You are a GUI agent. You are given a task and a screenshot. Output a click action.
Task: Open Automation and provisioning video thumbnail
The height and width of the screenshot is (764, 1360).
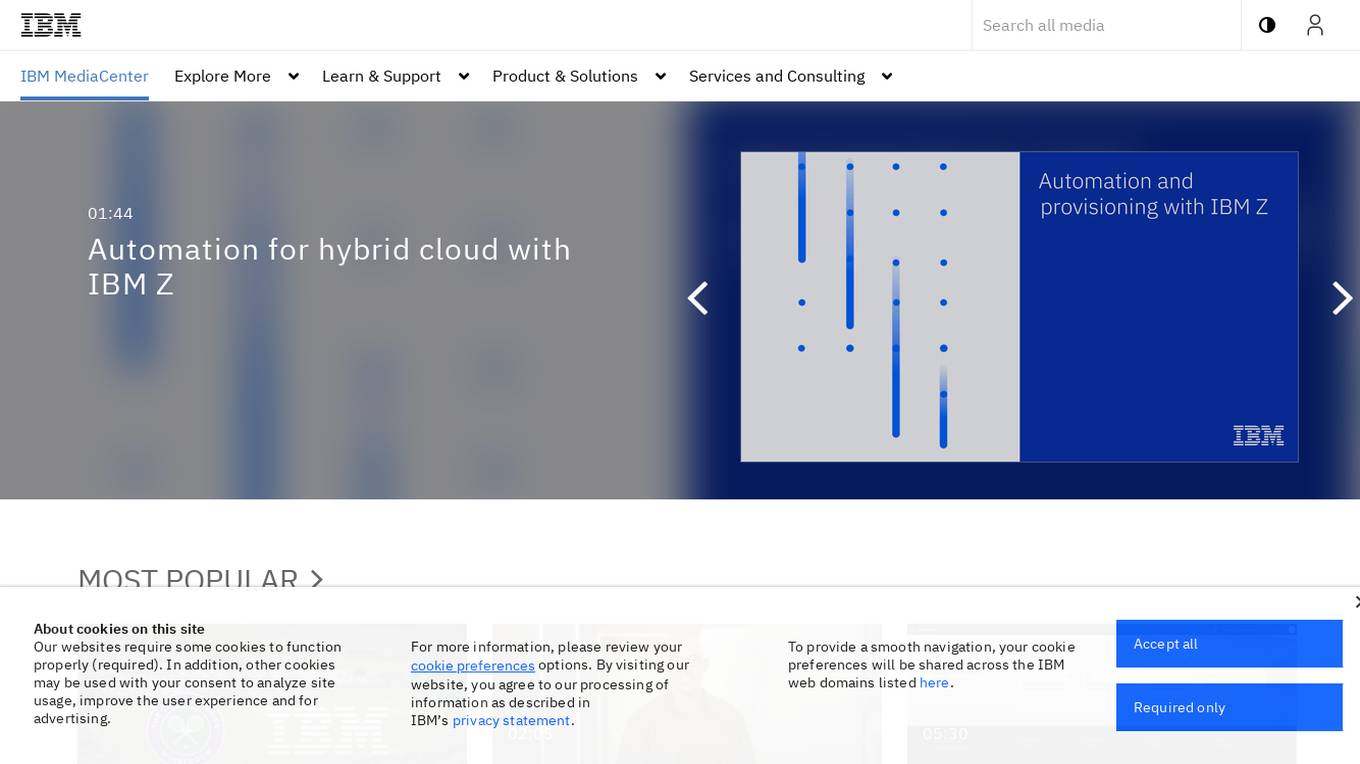tap(1019, 307)
